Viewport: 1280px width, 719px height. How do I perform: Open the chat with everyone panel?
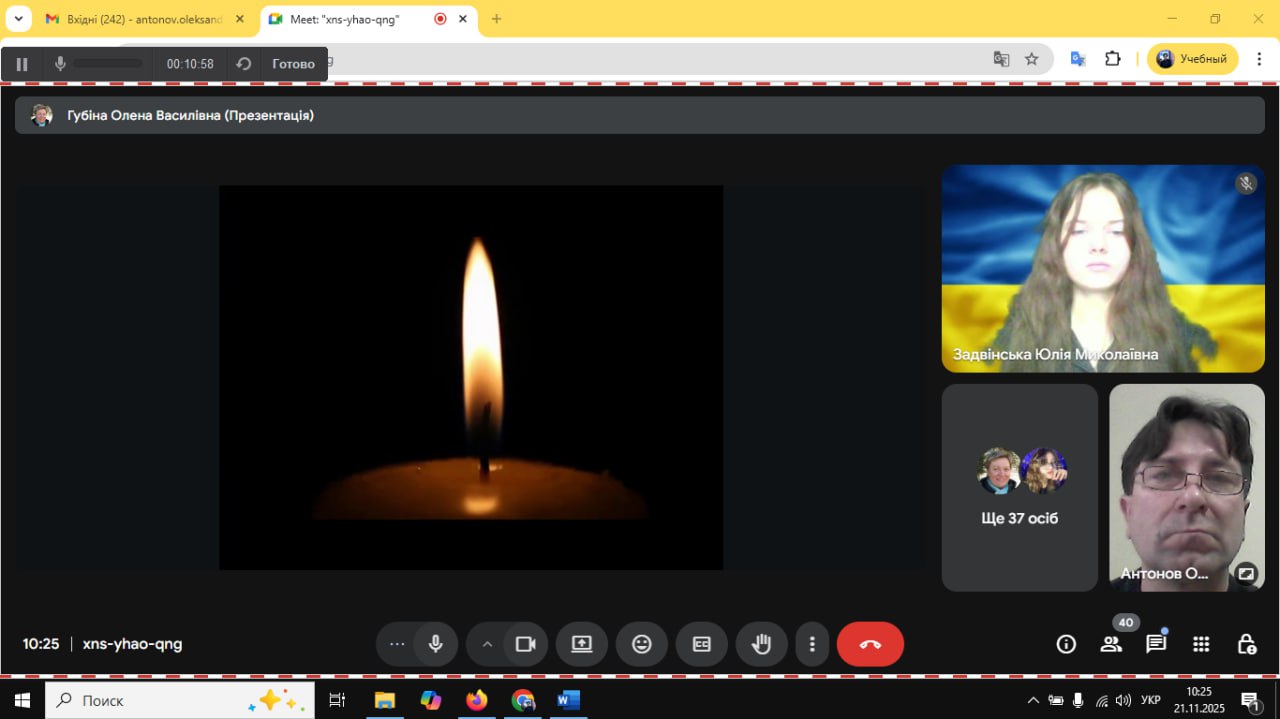tap(1156, 644)
